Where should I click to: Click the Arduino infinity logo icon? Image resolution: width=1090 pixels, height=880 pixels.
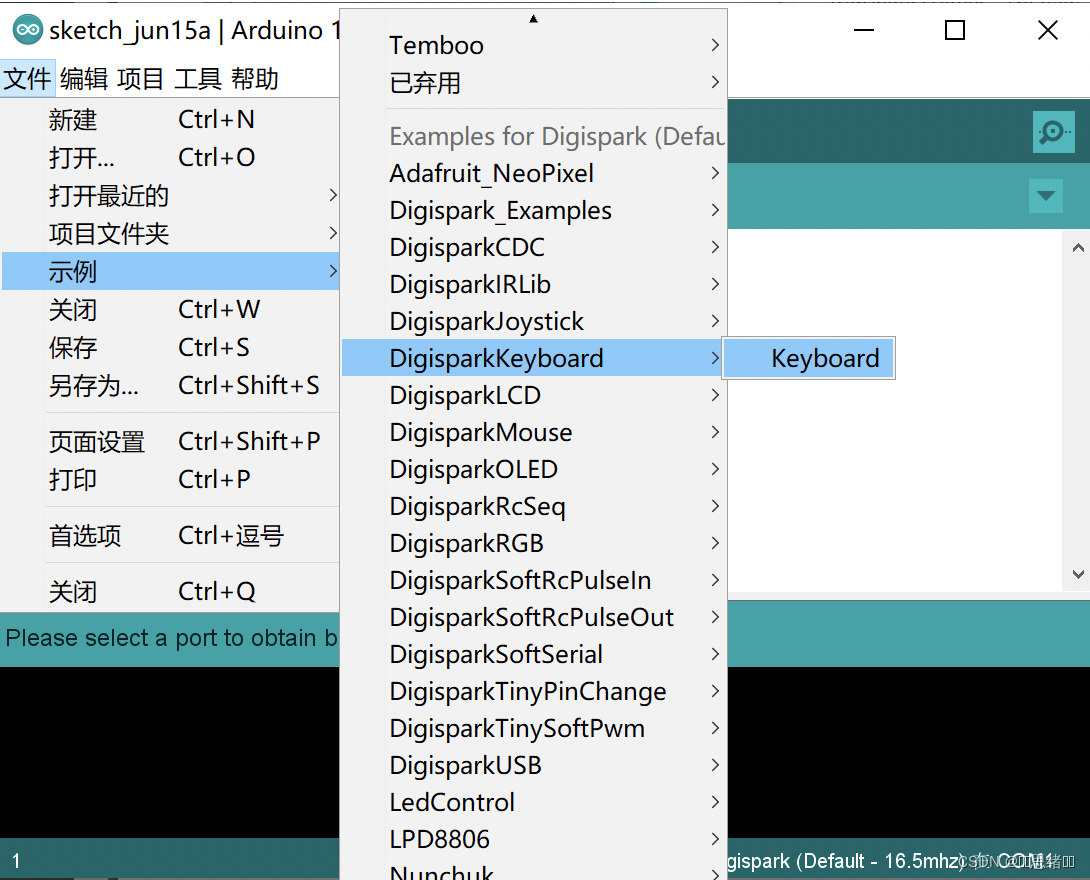coord(28,30)
